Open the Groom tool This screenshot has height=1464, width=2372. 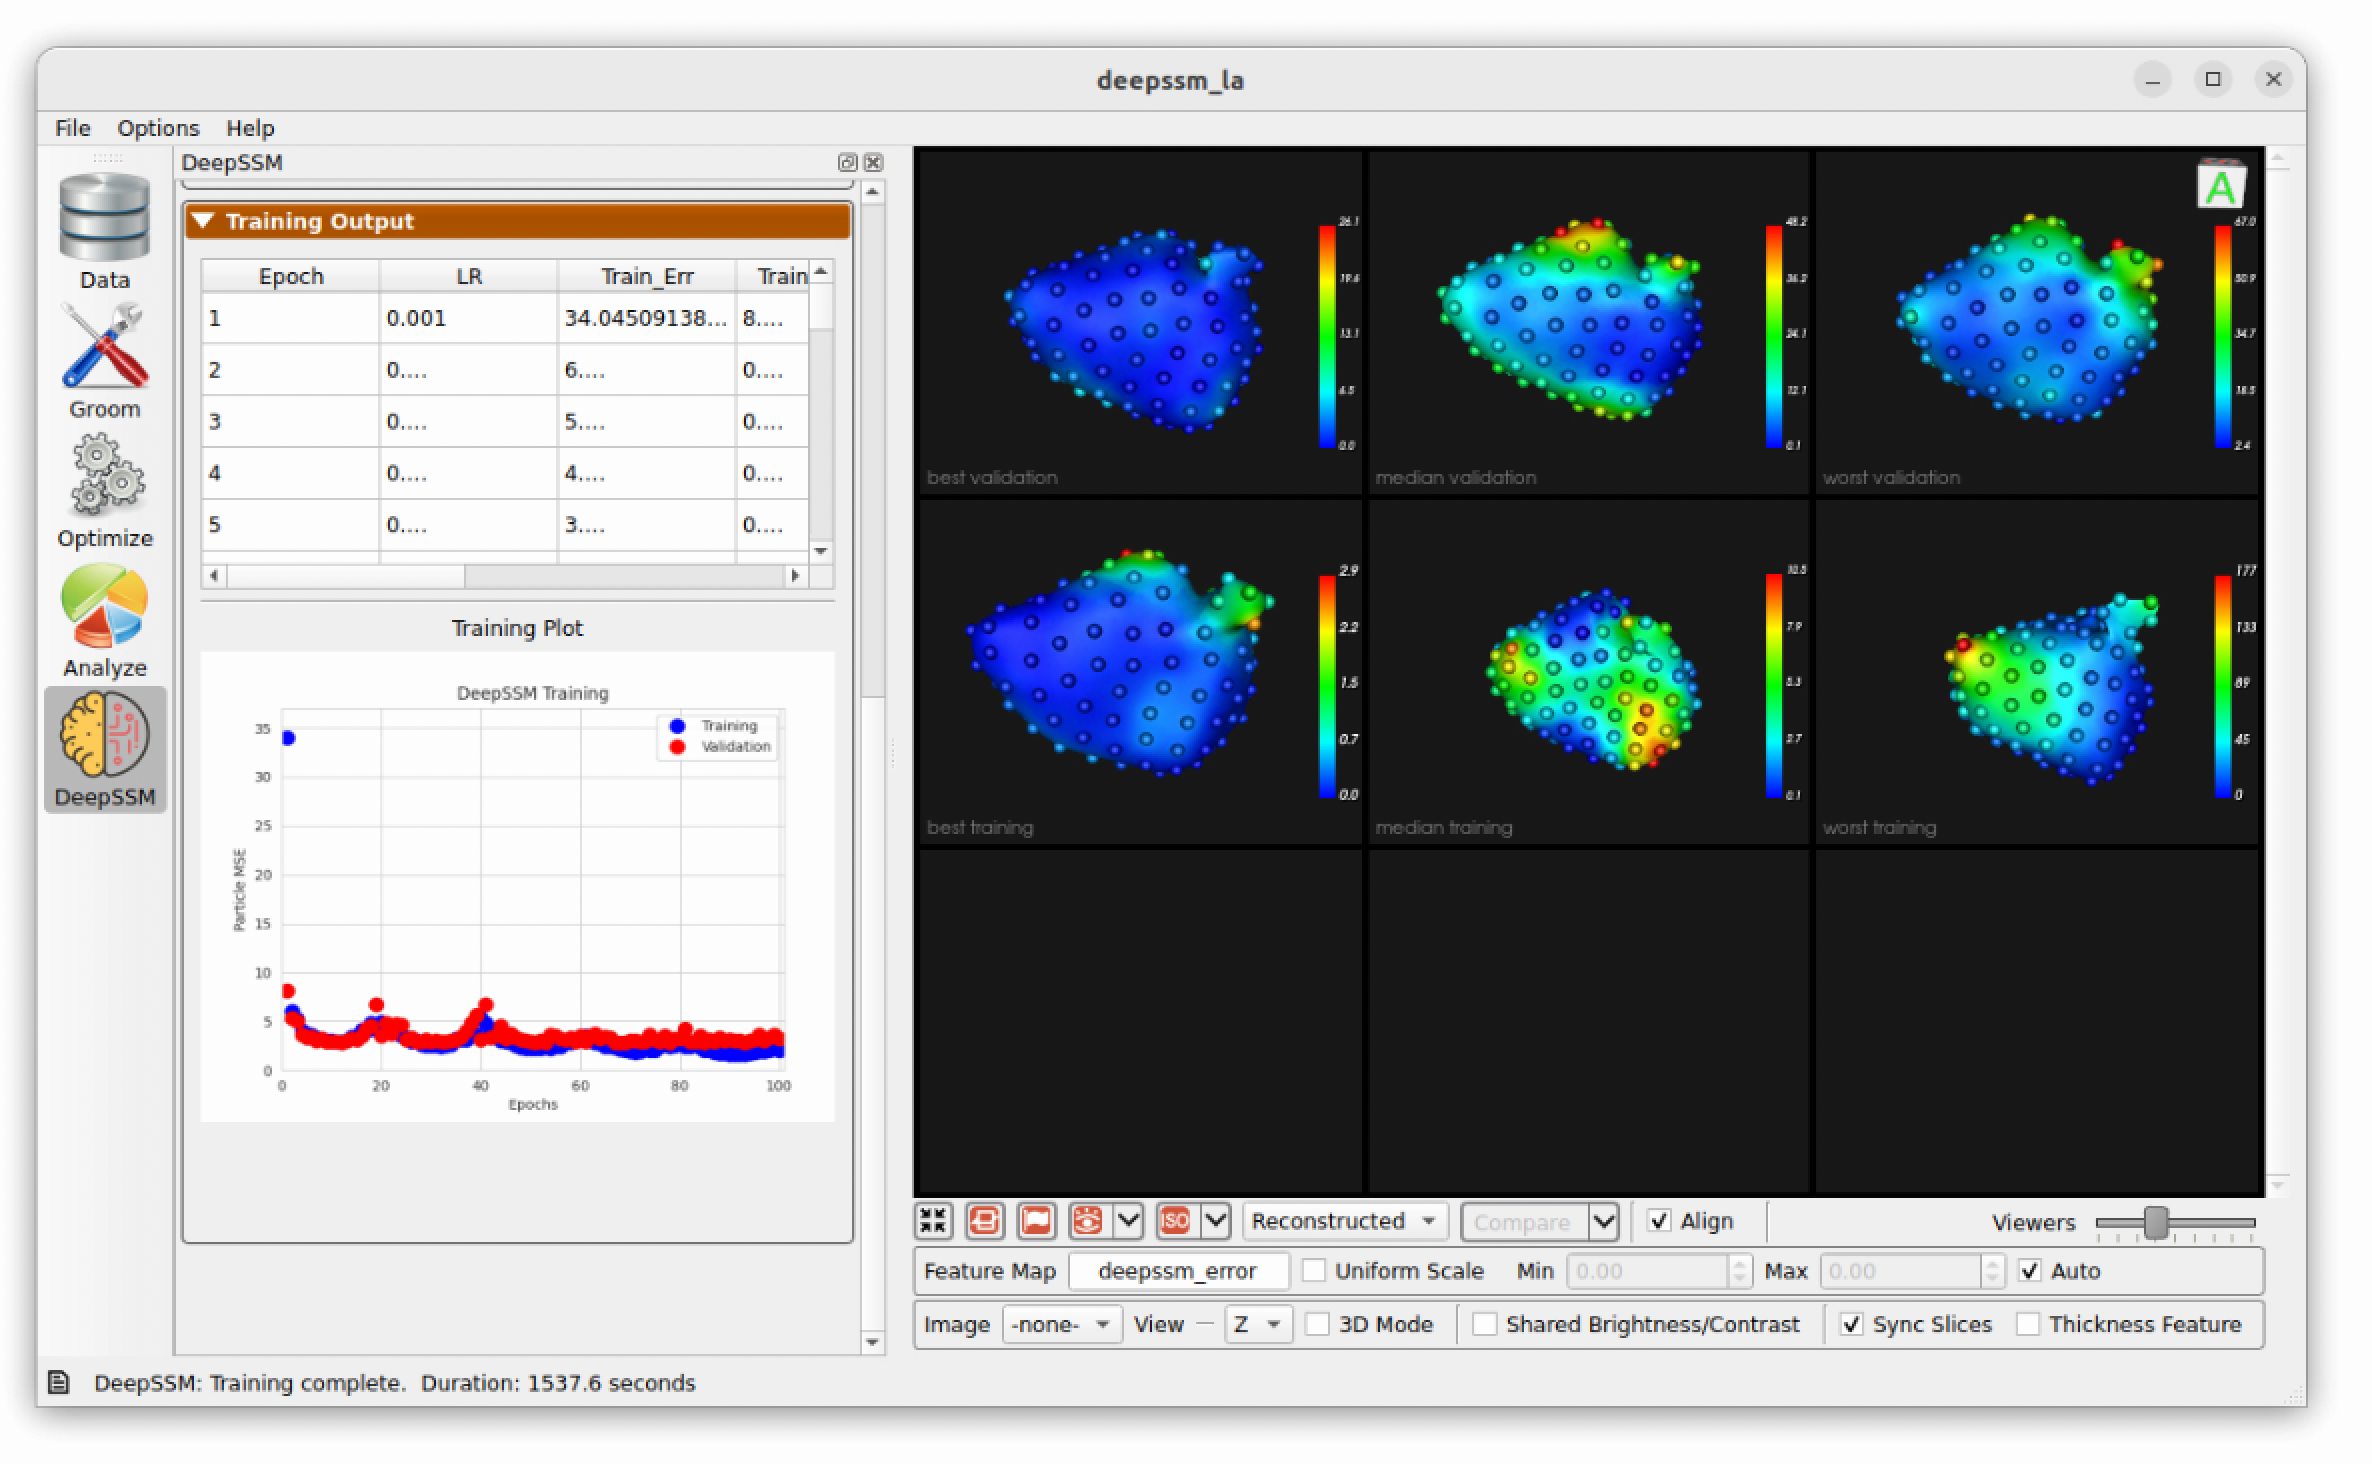(104, 362)
